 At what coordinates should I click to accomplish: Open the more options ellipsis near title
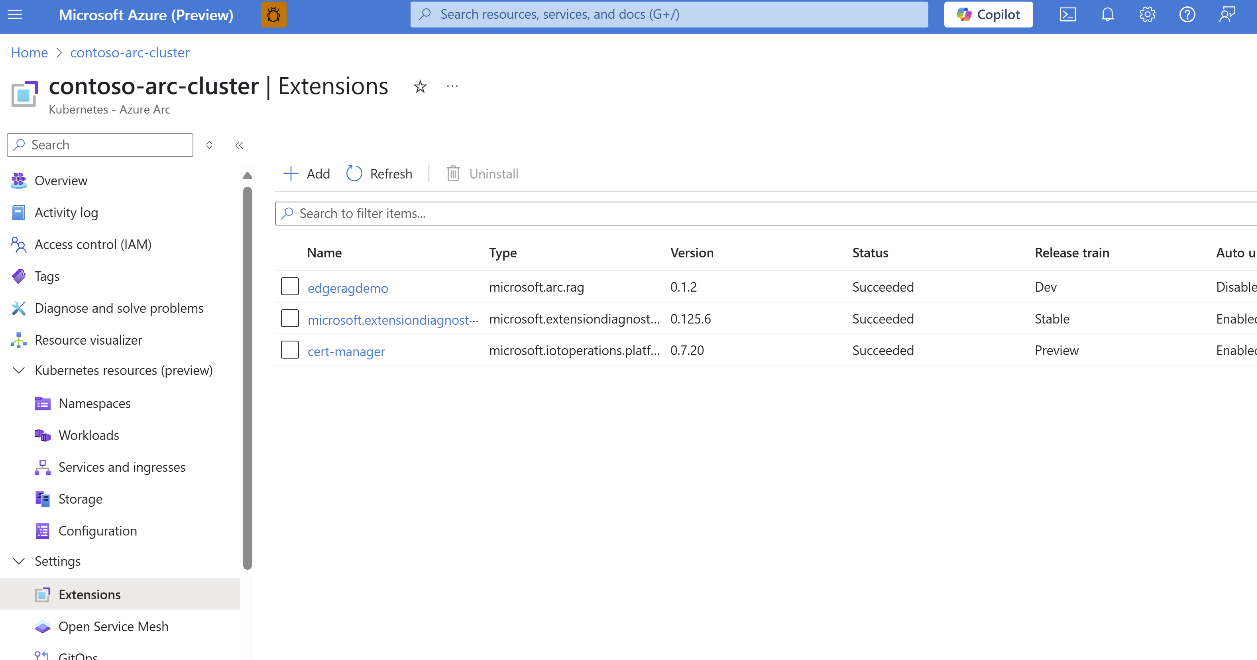pos(452,86)
